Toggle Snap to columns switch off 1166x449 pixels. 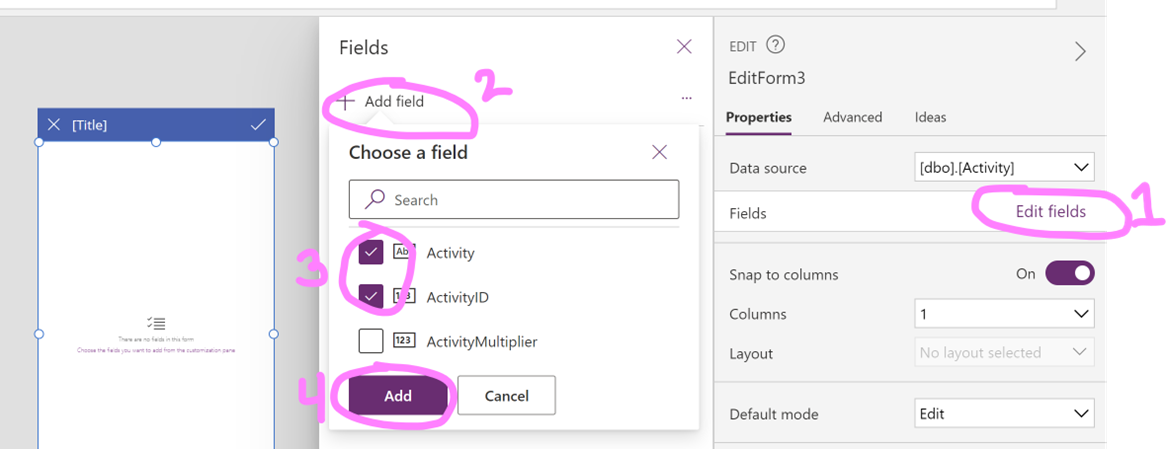pos(1070,274)
